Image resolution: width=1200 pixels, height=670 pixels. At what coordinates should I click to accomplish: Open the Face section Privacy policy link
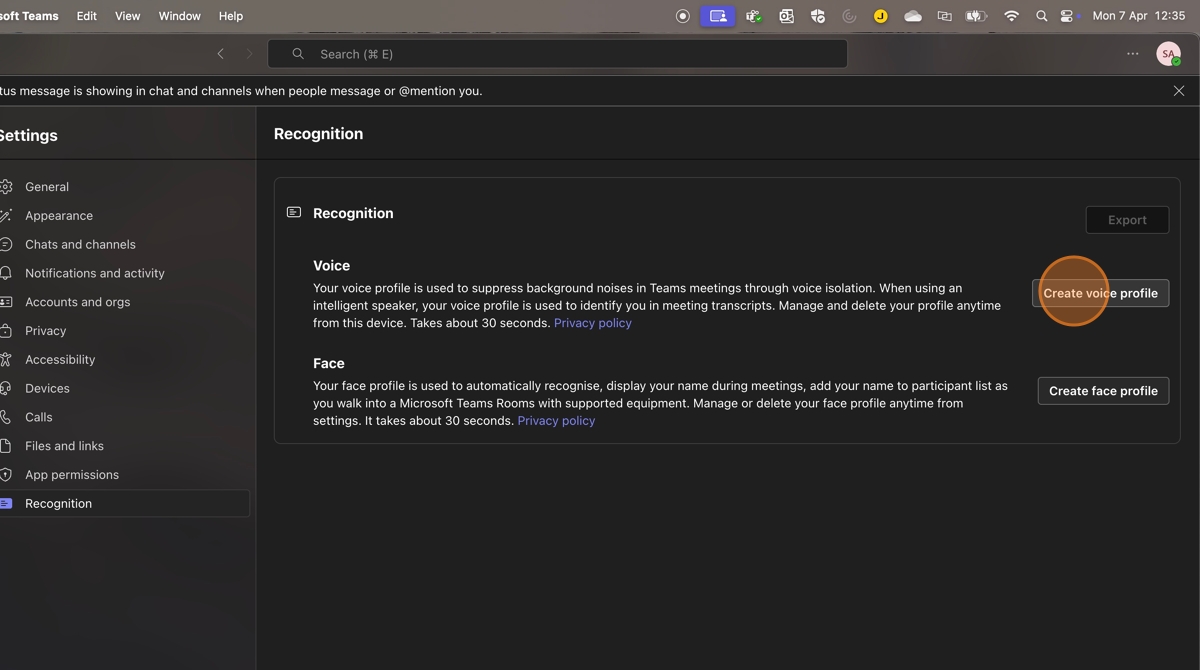pyautogui.click(x=556, y=421)
